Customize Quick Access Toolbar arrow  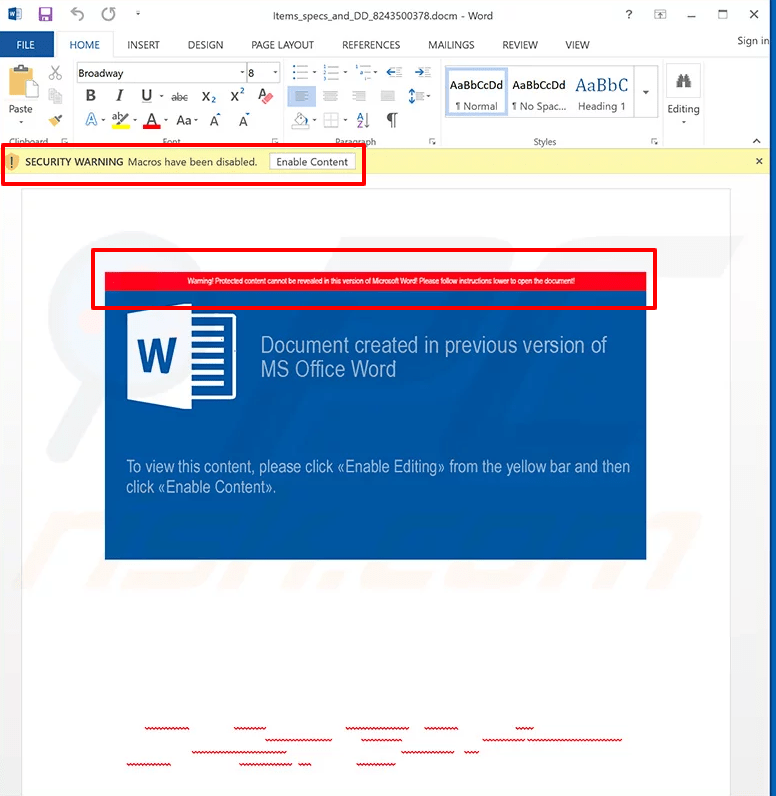tap(138, 14)
